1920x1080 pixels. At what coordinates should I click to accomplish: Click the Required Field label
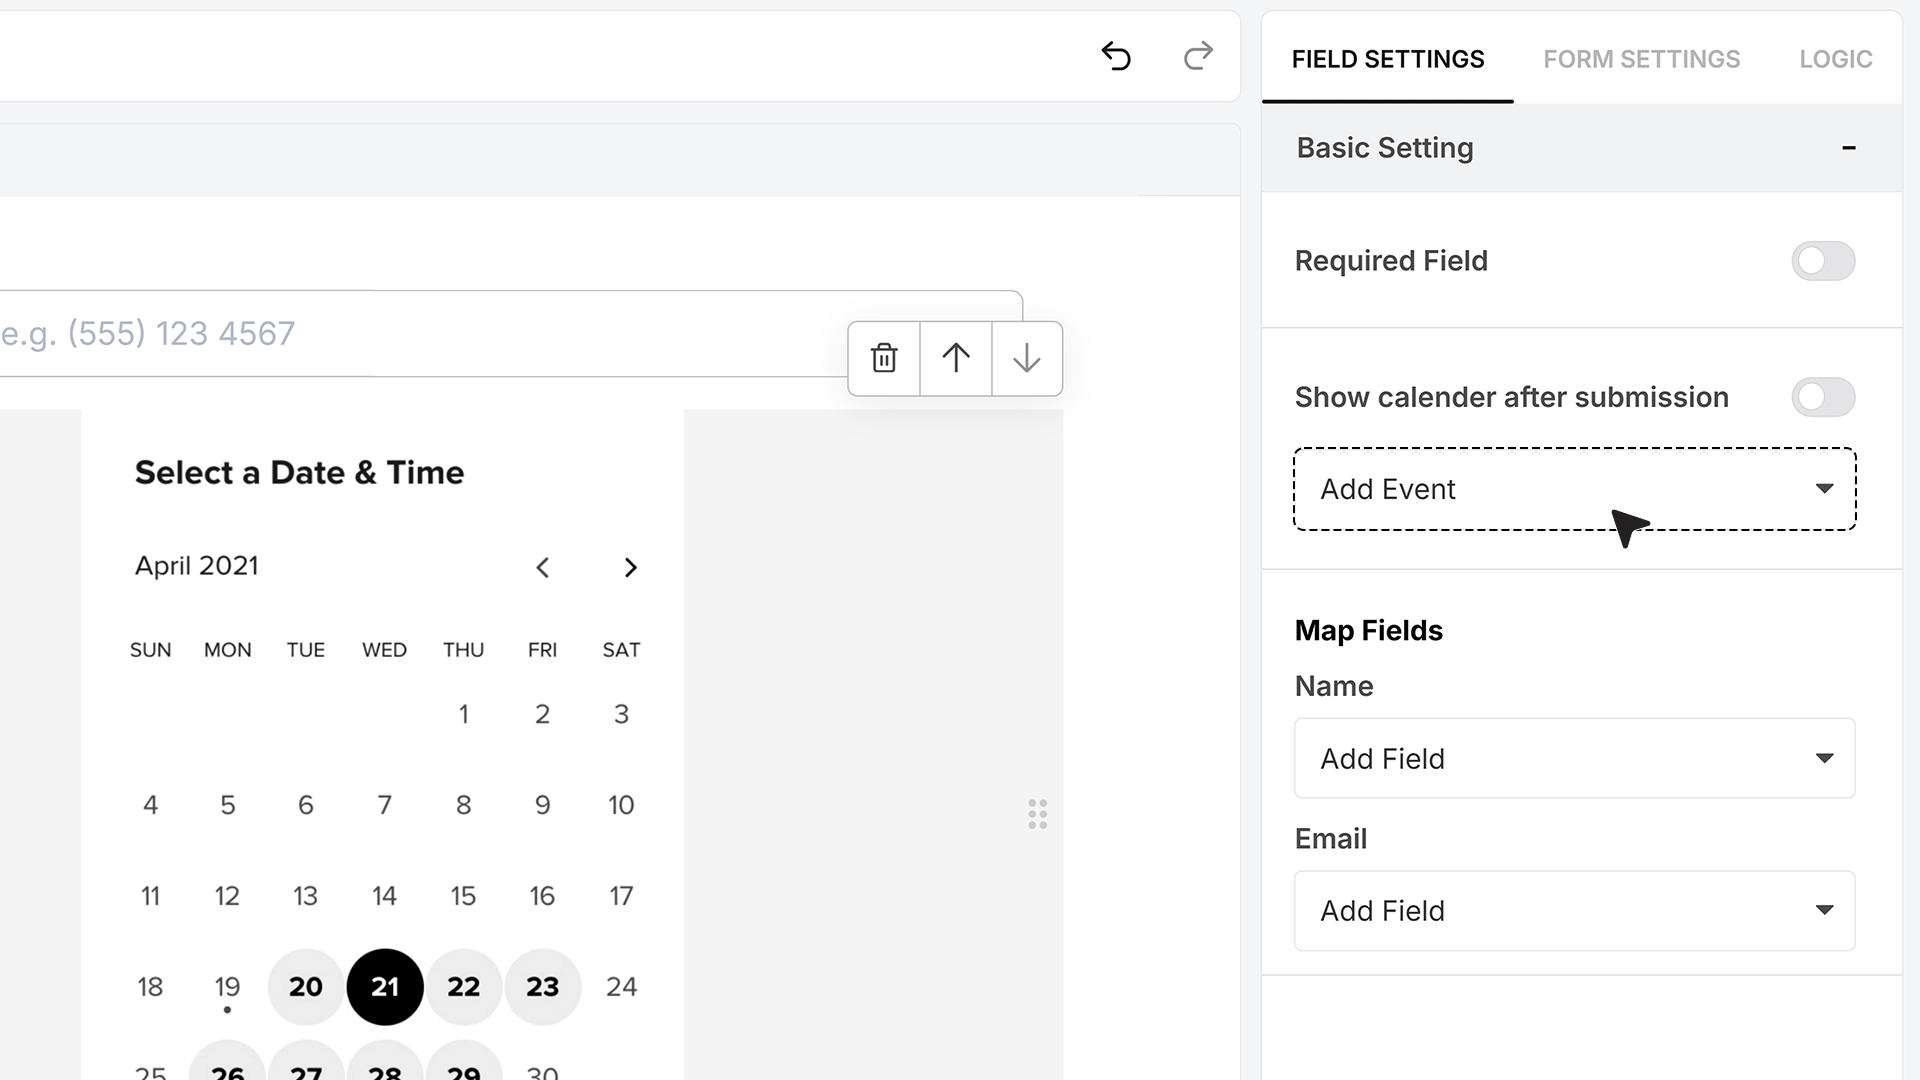tap(1391, 261)
